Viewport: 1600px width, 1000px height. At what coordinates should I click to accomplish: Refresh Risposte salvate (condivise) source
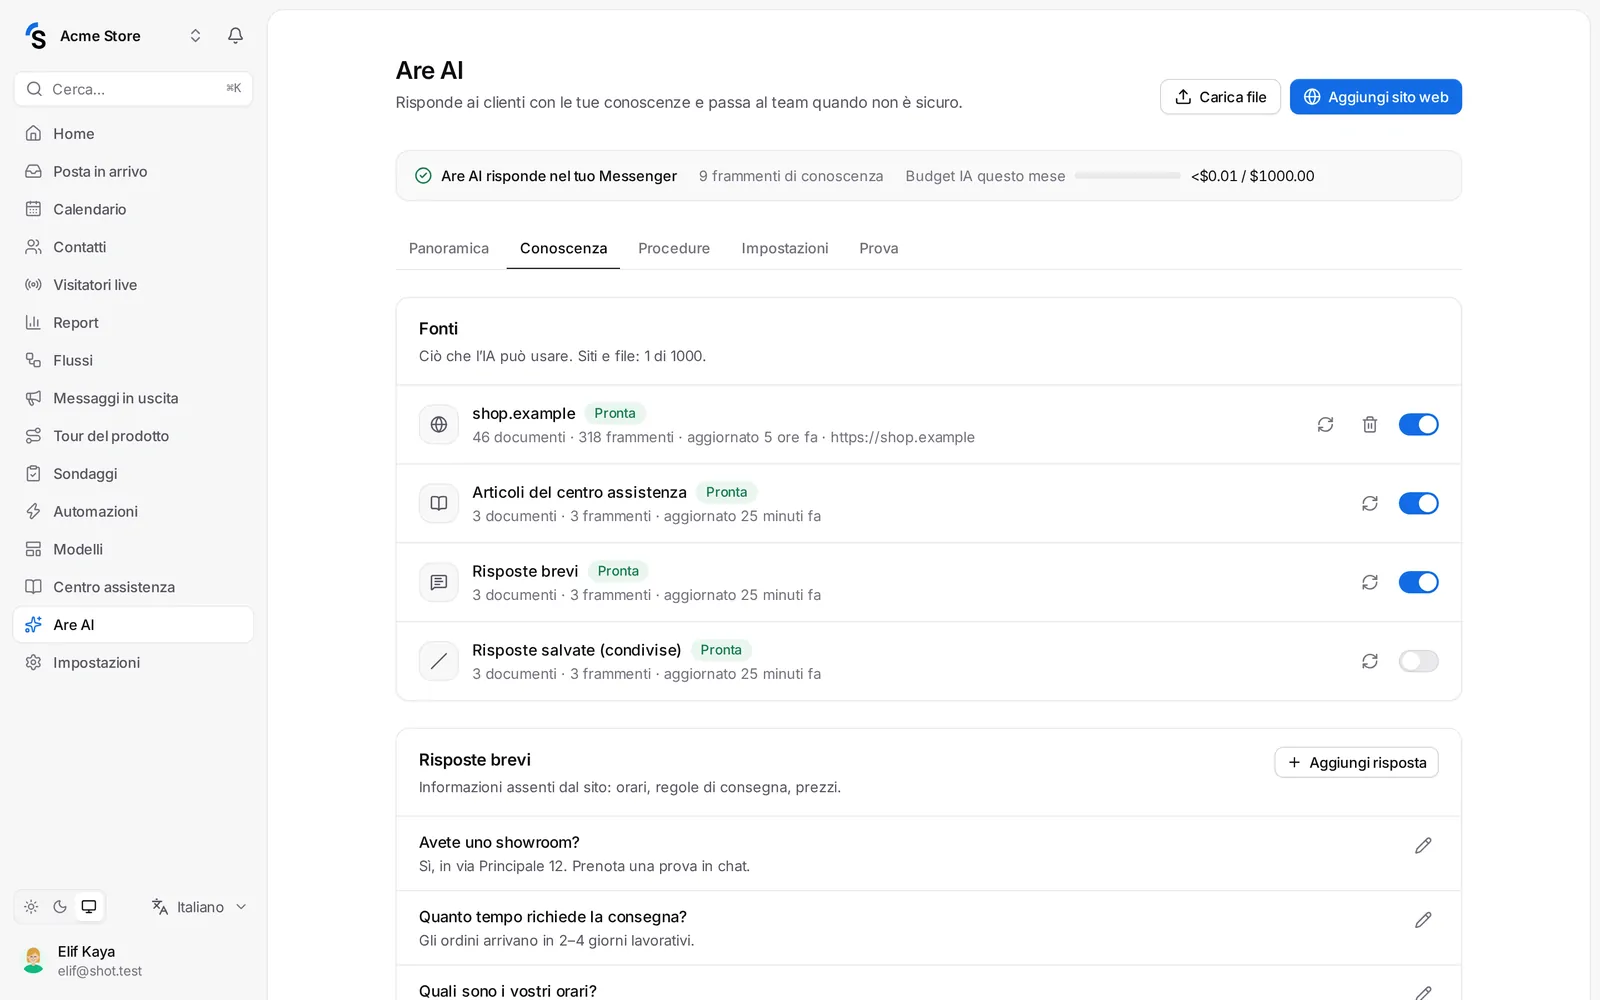(1370, 662)
